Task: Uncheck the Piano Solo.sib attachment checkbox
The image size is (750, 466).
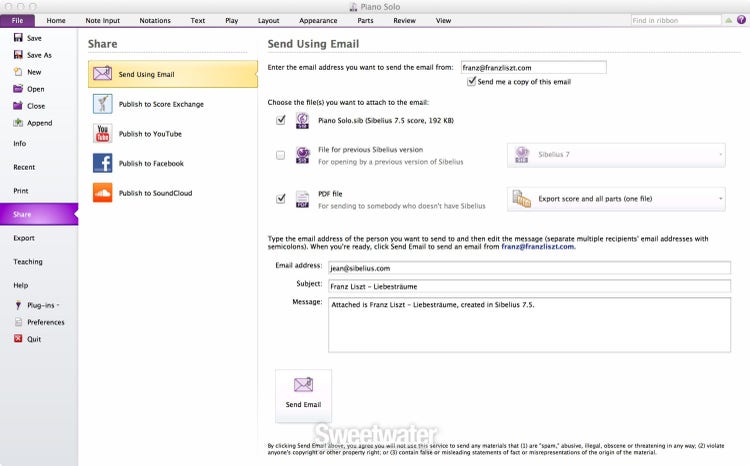Action: click(280, 120)
